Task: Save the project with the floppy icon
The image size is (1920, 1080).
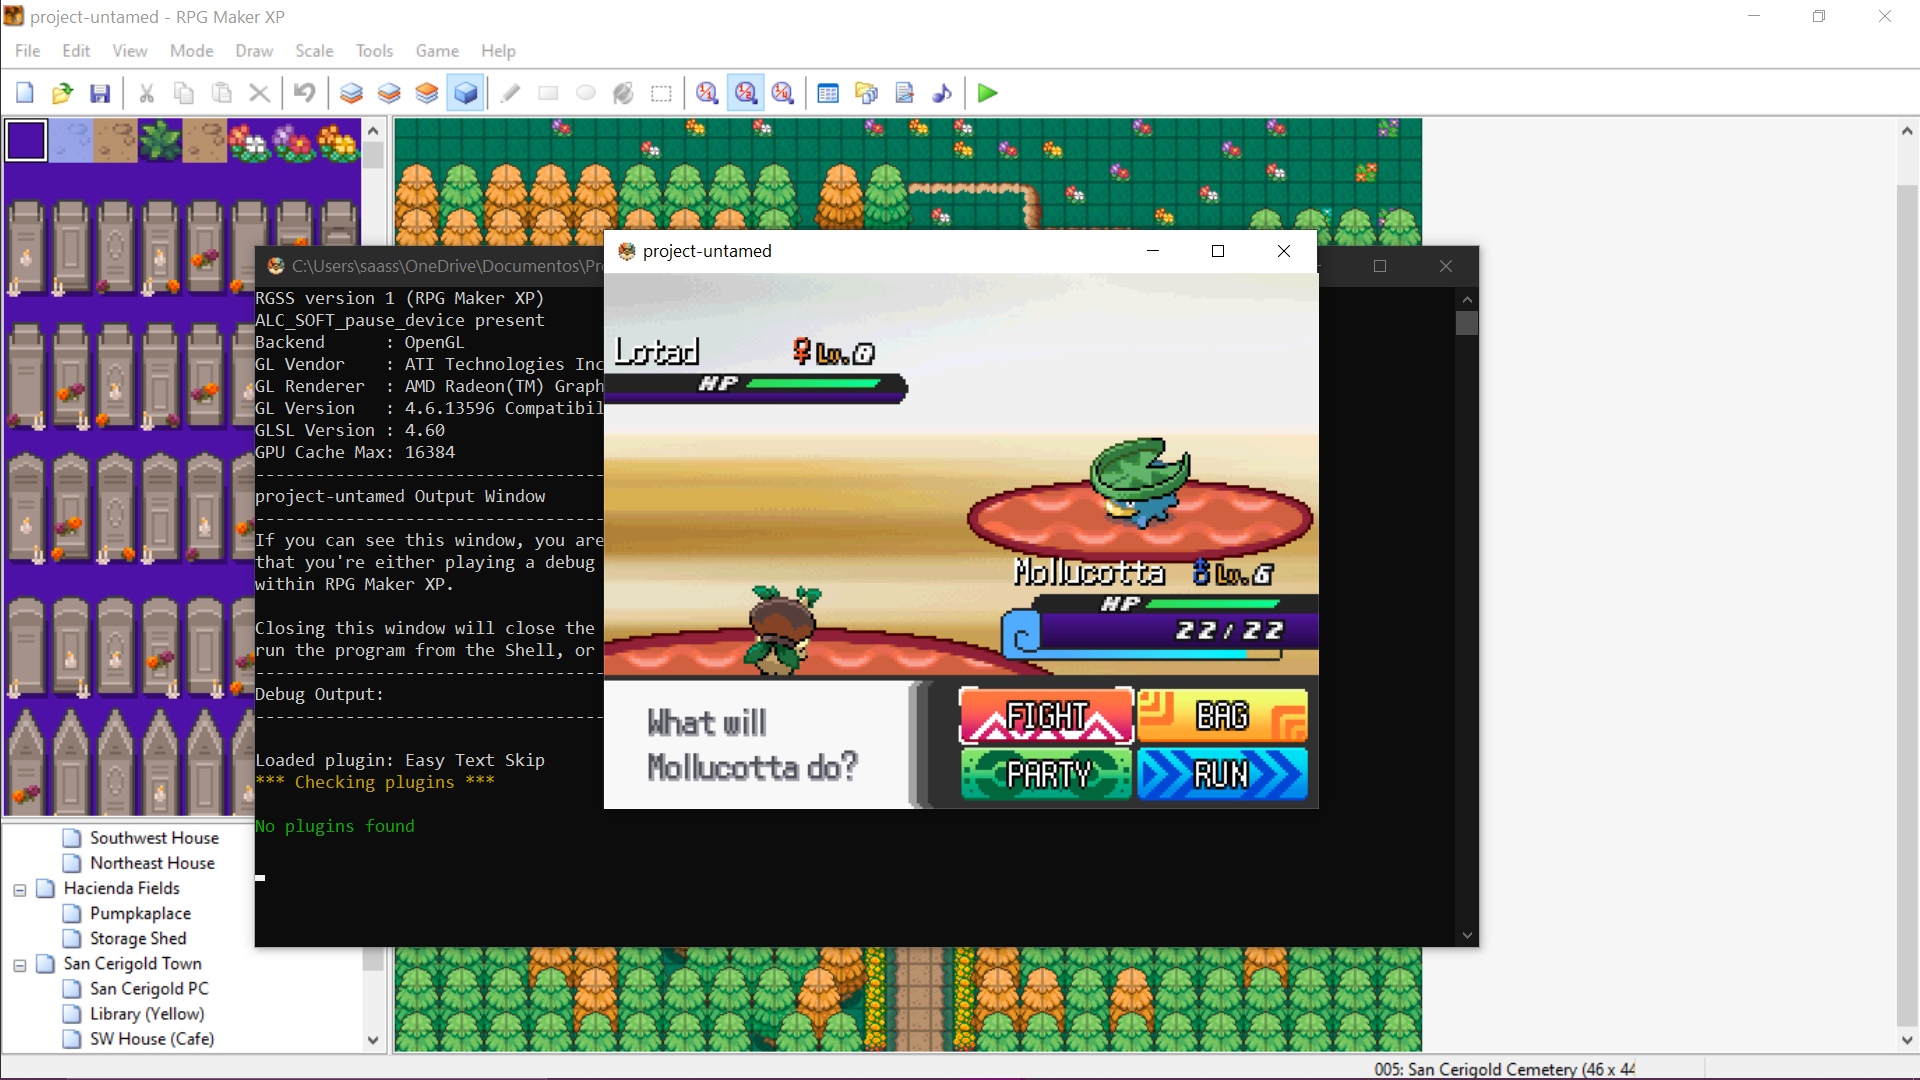Action: [100, 93]
